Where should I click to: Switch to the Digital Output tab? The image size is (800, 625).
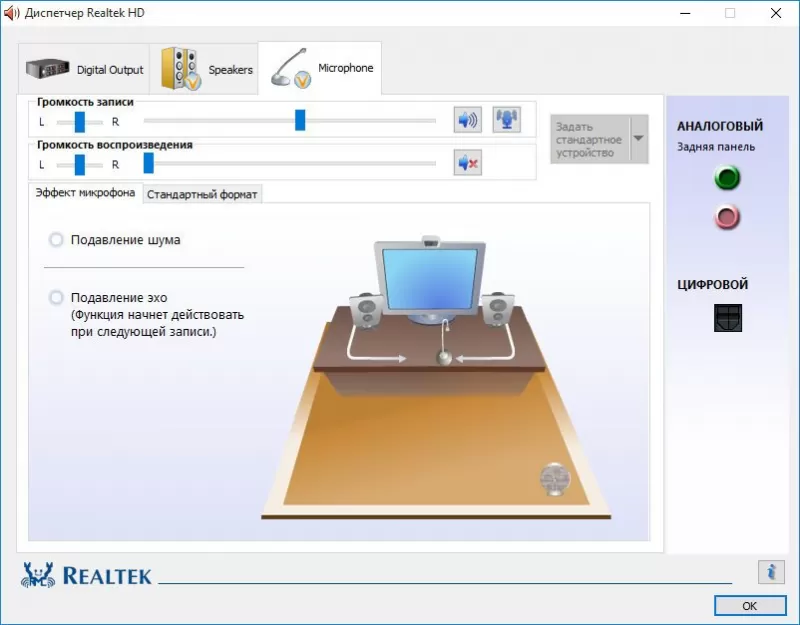[84, 69]
